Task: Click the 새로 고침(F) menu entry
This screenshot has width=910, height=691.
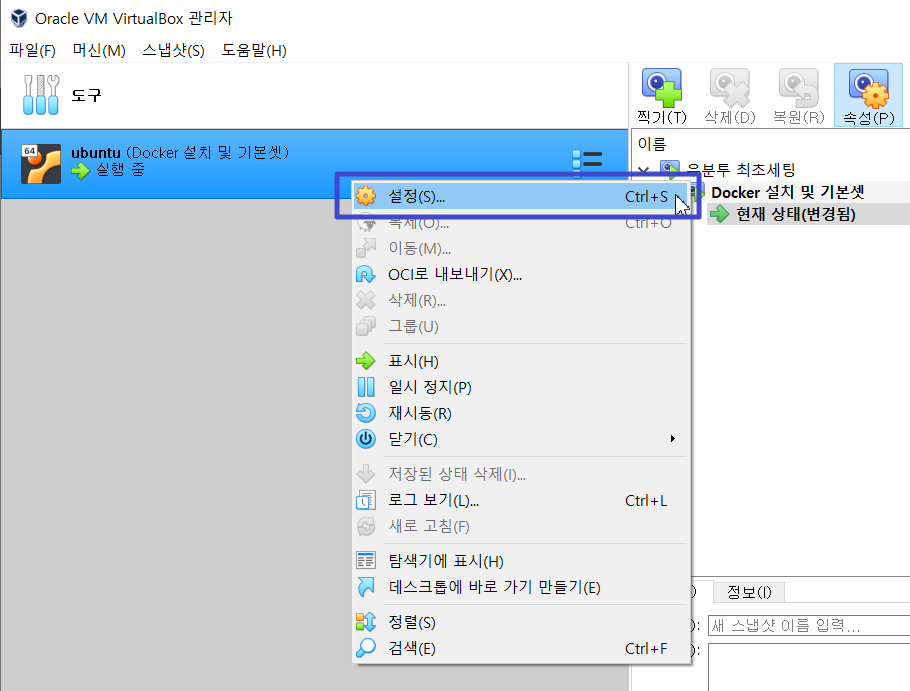Action: click(x=521, y=526)
